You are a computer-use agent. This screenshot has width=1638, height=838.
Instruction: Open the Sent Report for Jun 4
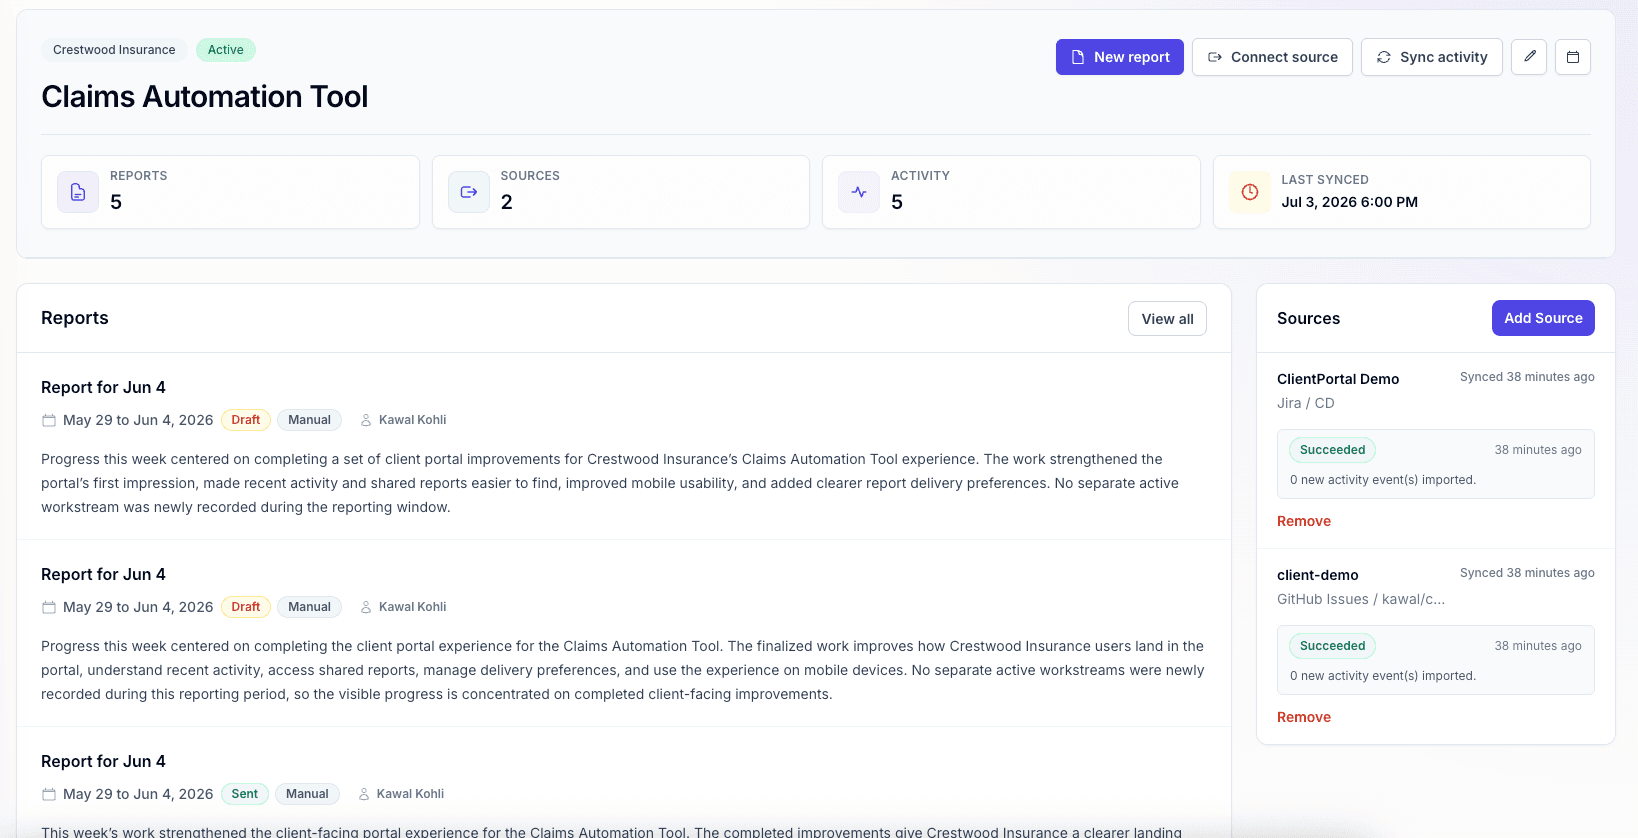[103, 761]
